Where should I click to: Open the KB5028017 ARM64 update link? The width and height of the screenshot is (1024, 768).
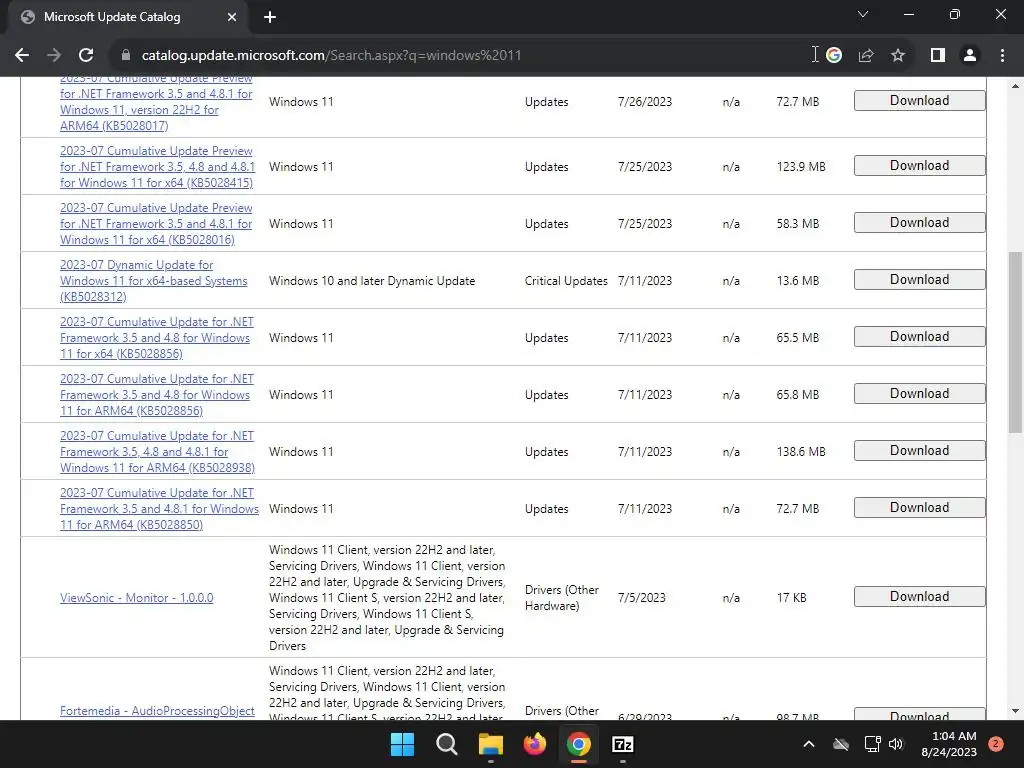pos(156,104)
